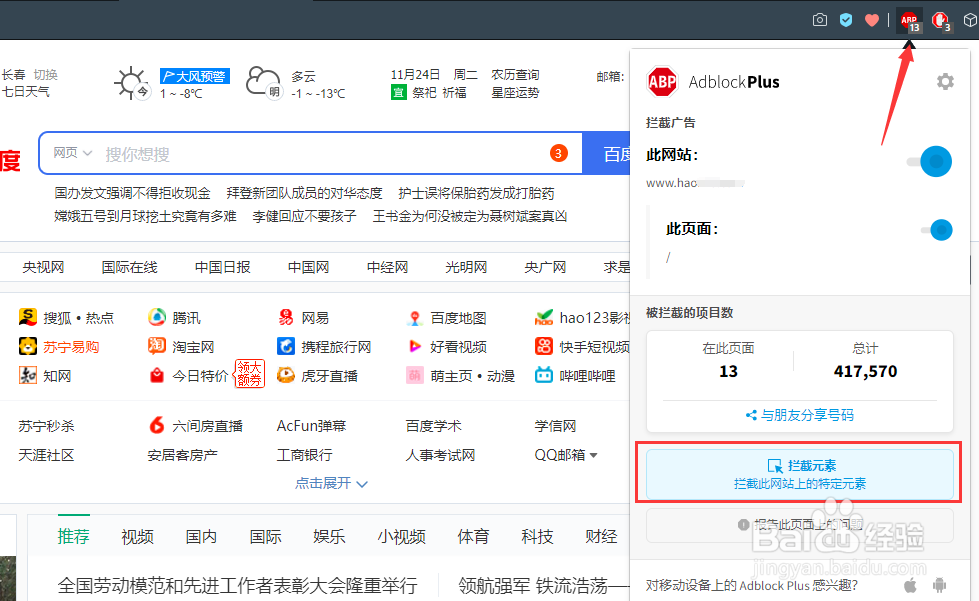Open the 百度学术 link
This screenshot has height=601, width=979.
coord(433,426)
